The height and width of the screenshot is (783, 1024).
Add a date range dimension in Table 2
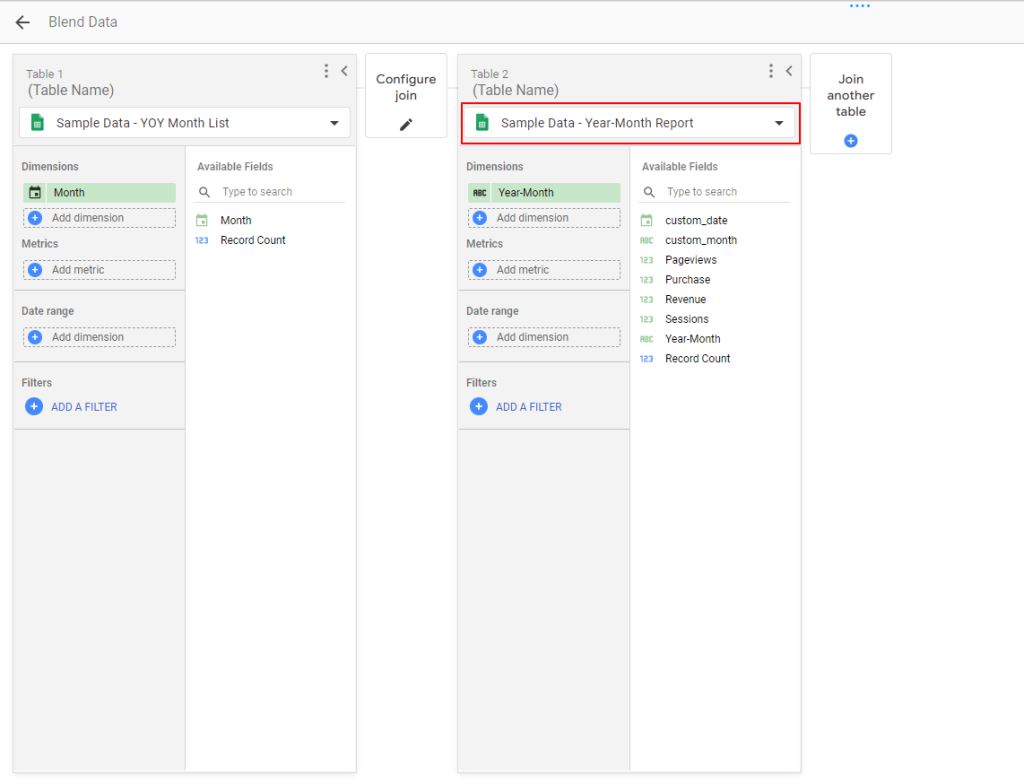coord(543,337)
